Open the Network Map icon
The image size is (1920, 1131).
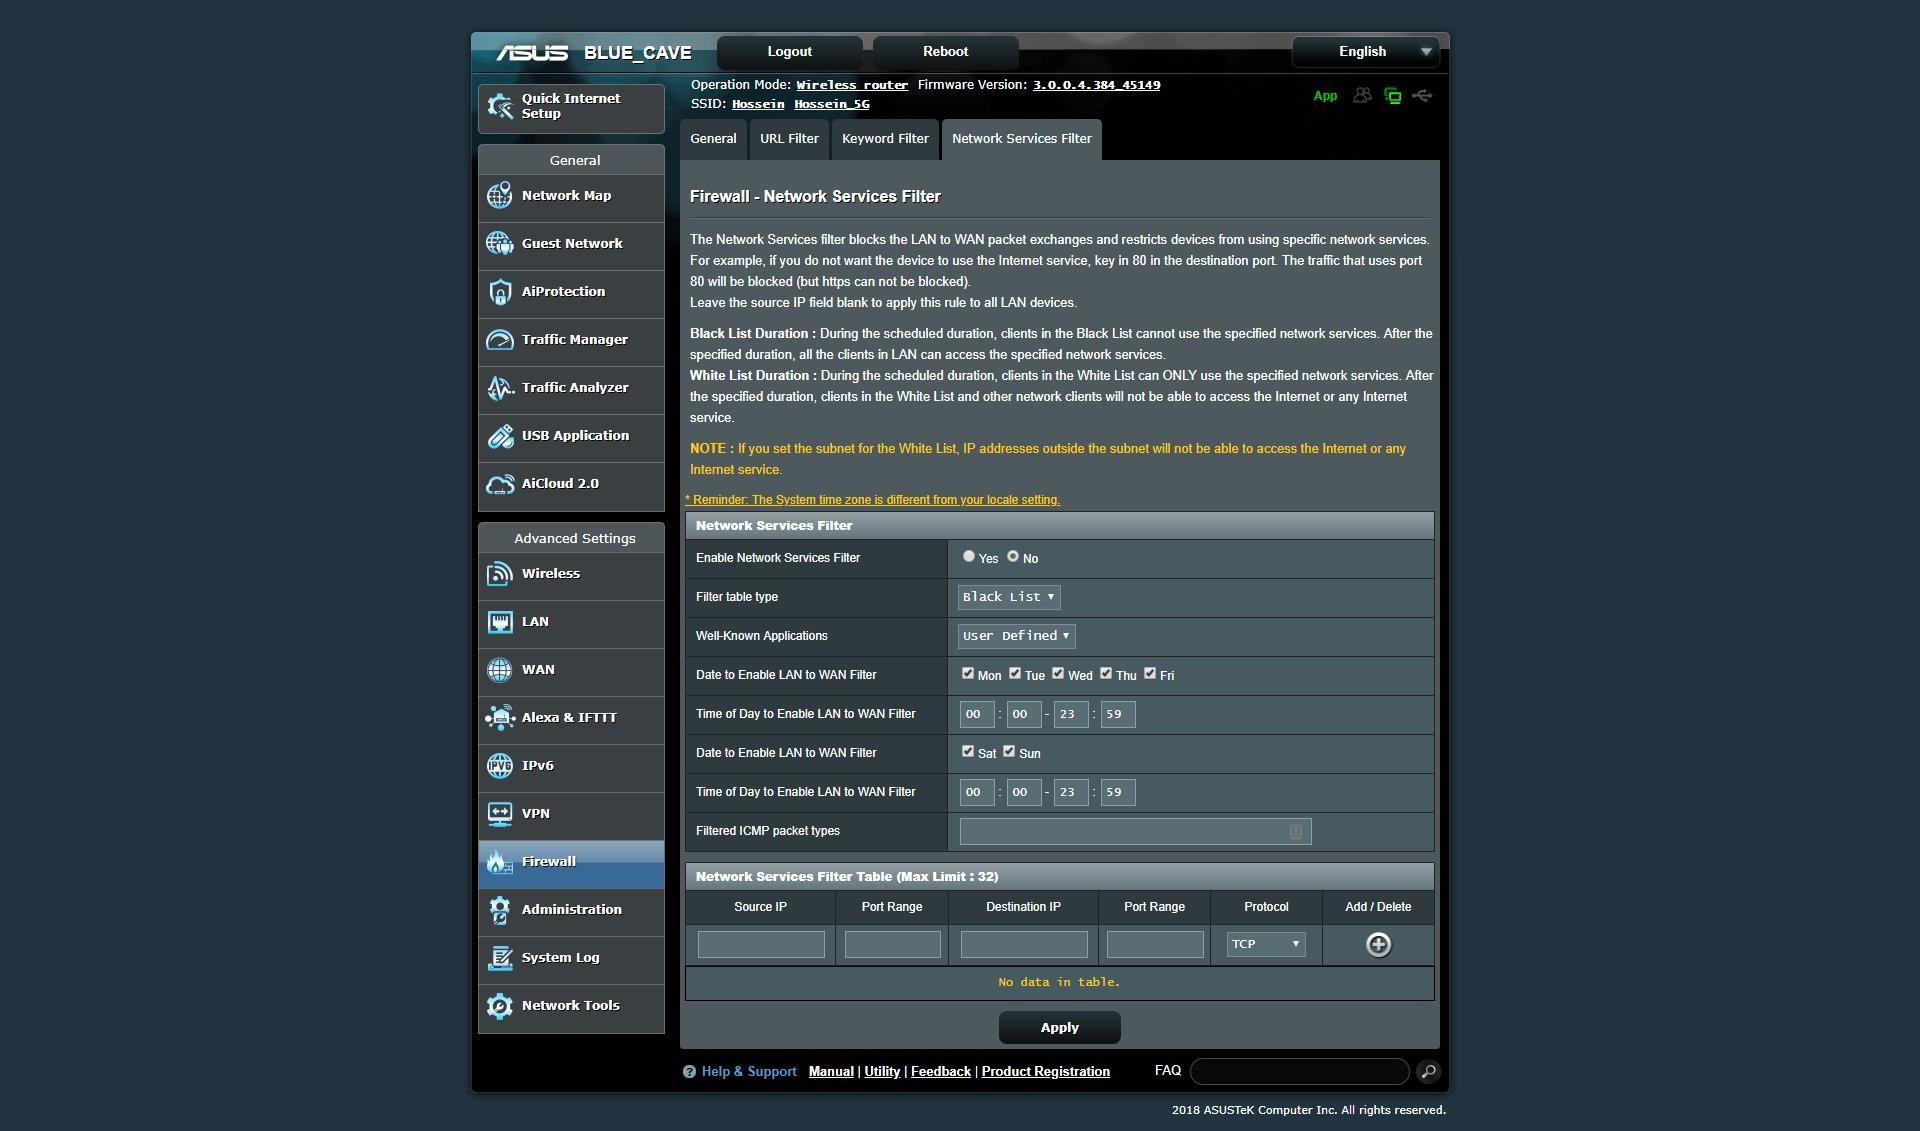499,196
